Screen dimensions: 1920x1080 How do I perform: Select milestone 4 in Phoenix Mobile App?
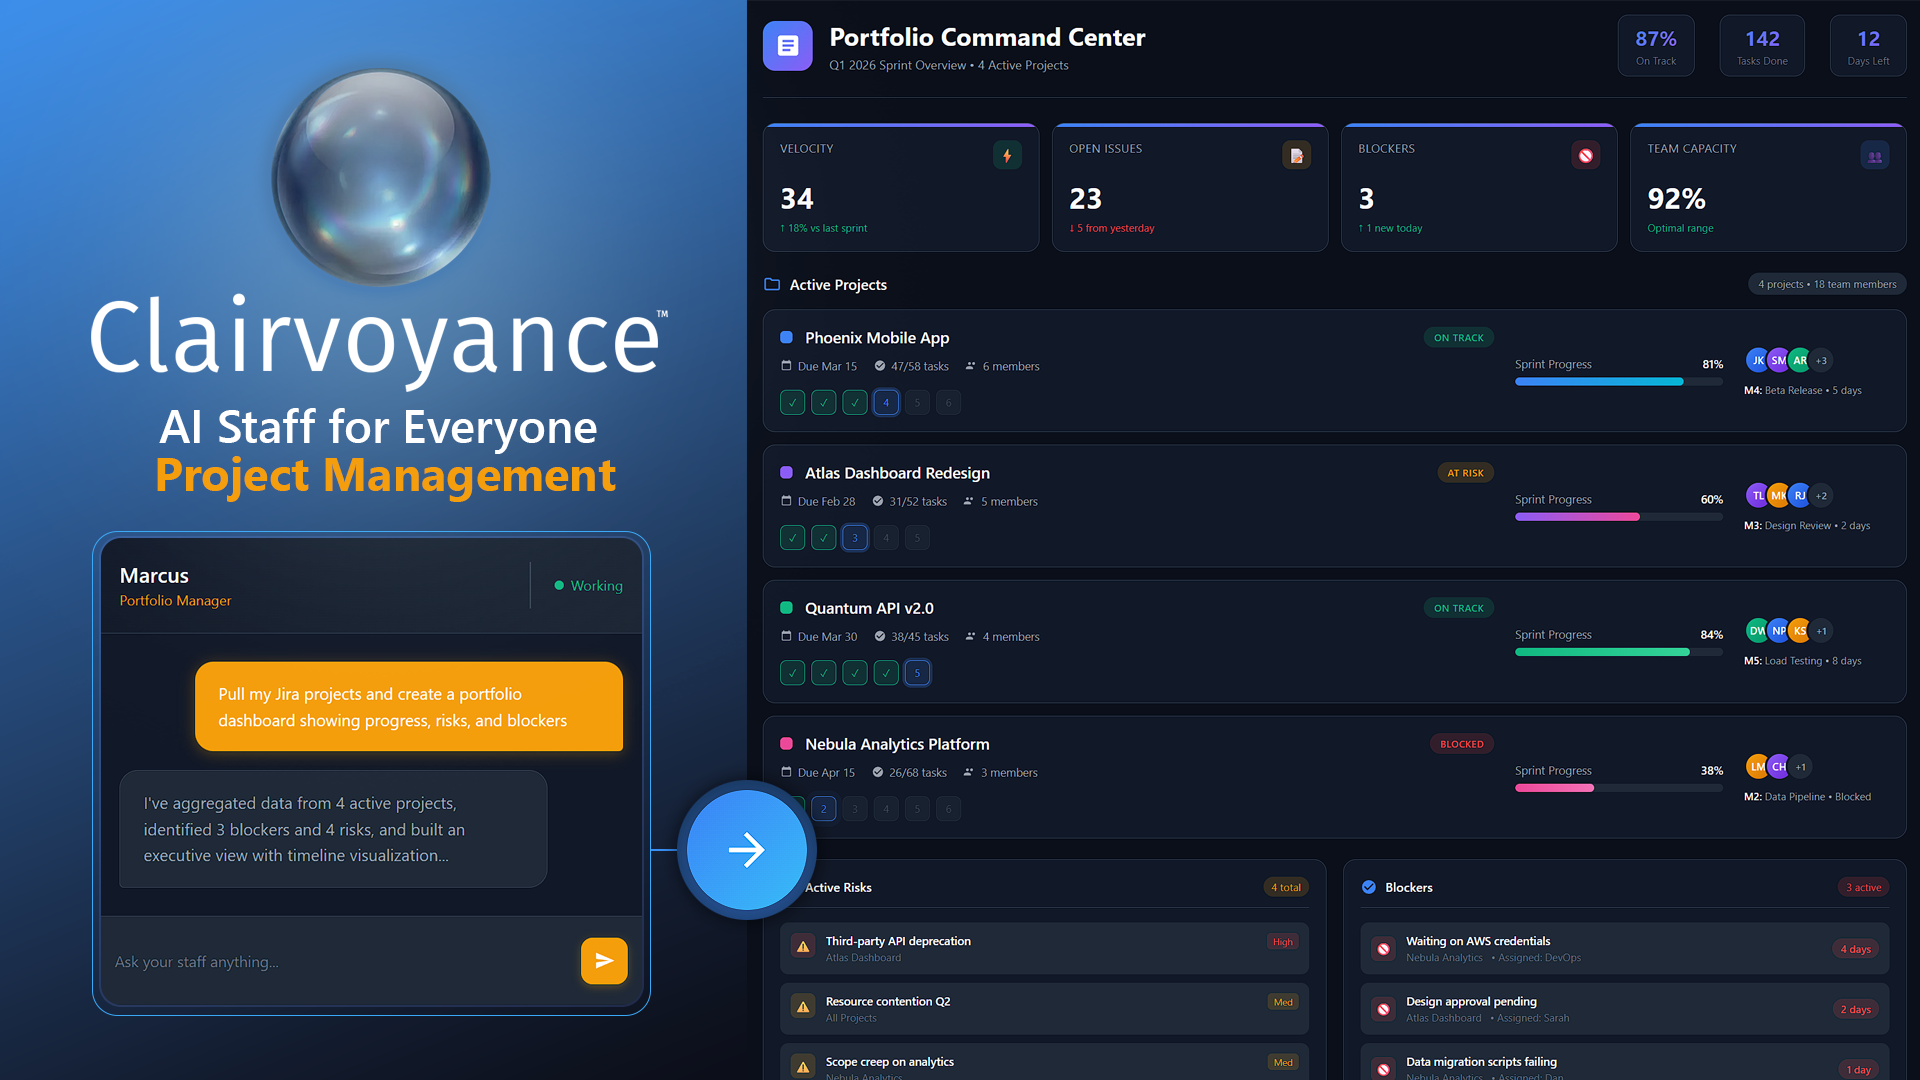pos(886,403)
